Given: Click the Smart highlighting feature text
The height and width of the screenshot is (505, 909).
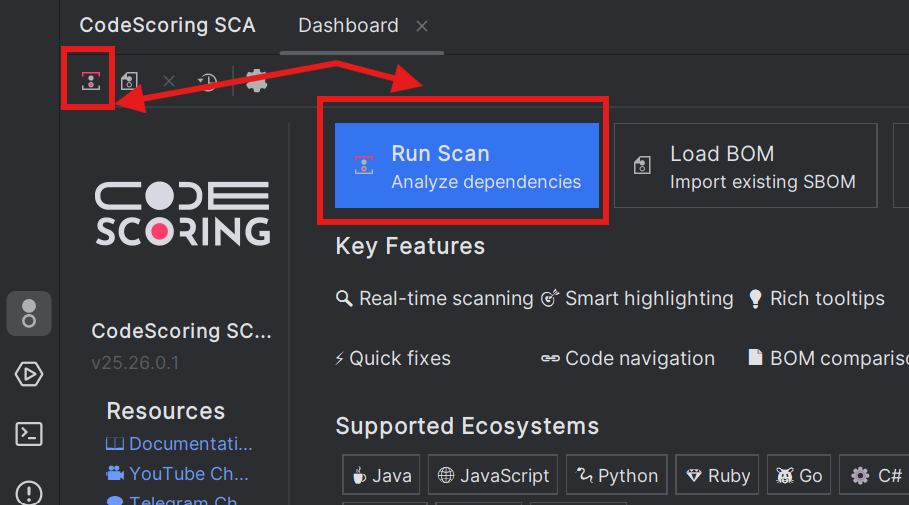Looking at the screenshot, I should [649, 299].
